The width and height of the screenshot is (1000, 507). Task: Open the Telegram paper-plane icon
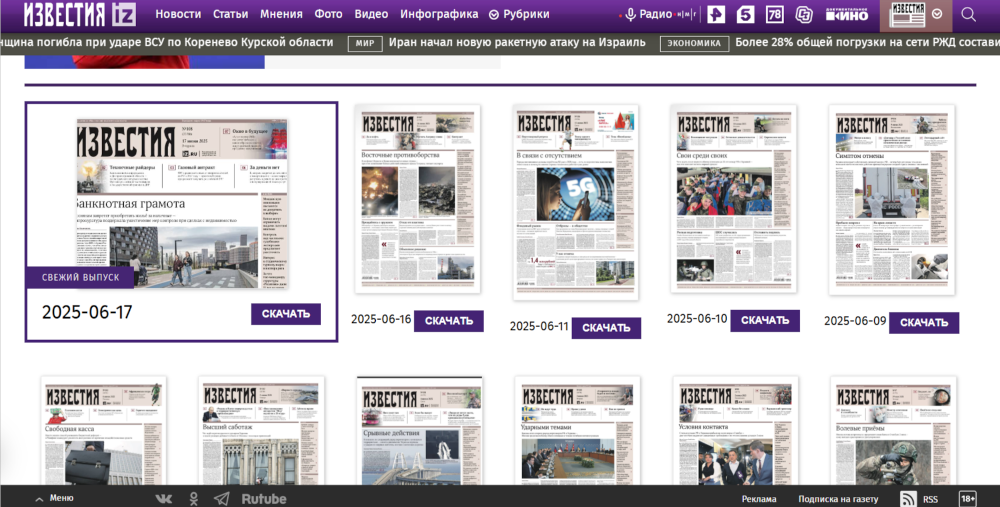(221, 499)
